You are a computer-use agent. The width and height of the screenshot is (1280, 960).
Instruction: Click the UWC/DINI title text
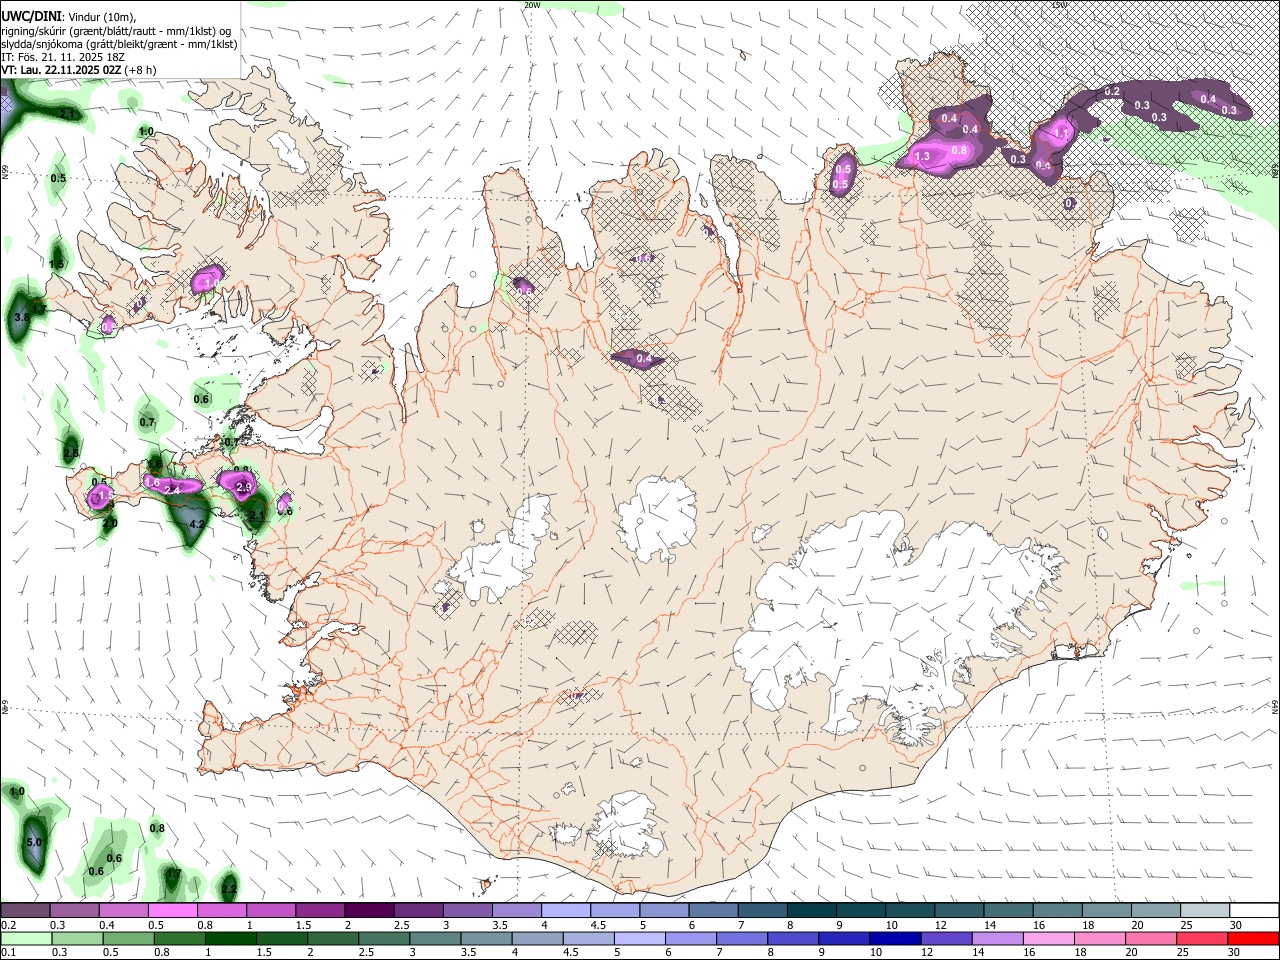pyautogui.click(x=31, y=17)
